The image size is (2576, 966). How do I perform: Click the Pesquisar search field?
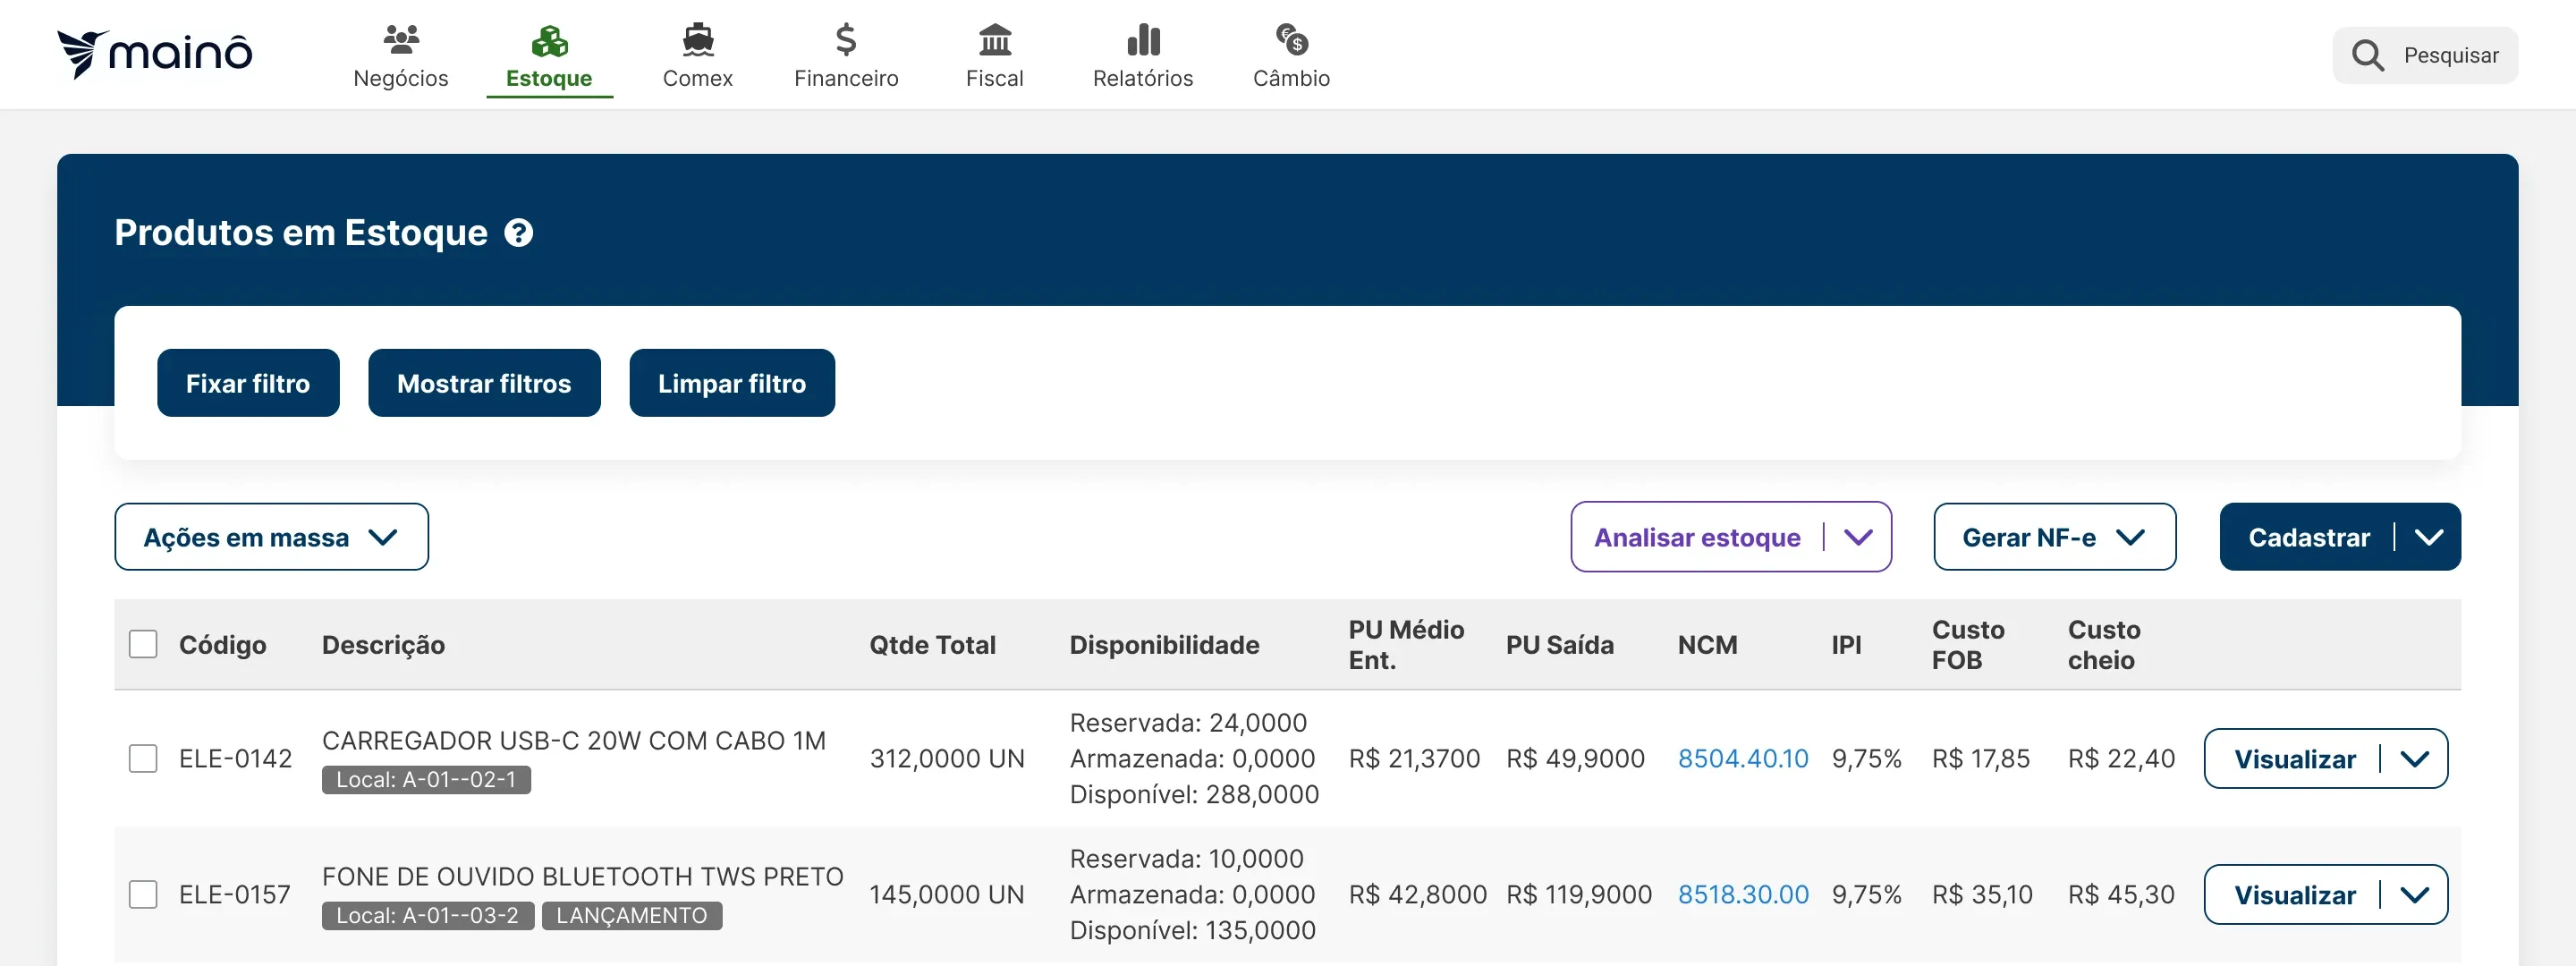2425,55
